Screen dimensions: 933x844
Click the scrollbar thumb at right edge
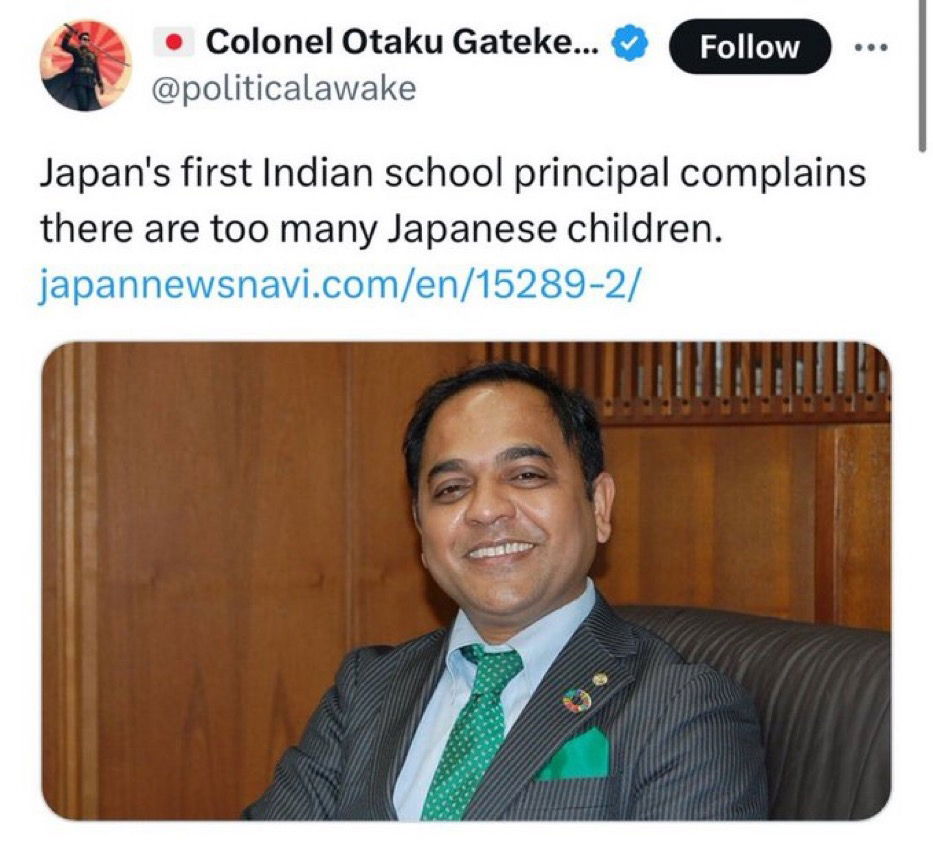[x=922, y=74]
